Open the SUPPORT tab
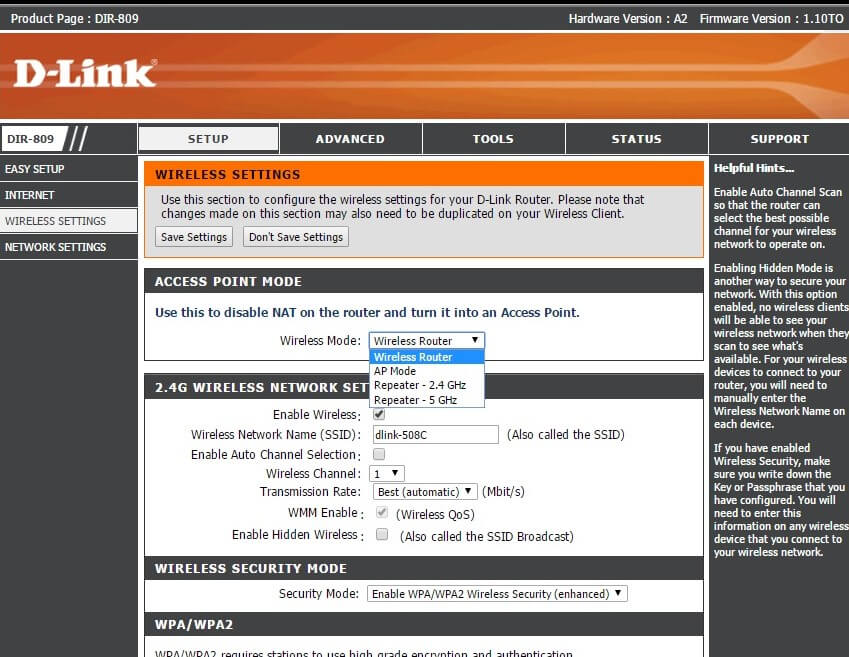Screen dimensions: 849x657 pos(779,139)
